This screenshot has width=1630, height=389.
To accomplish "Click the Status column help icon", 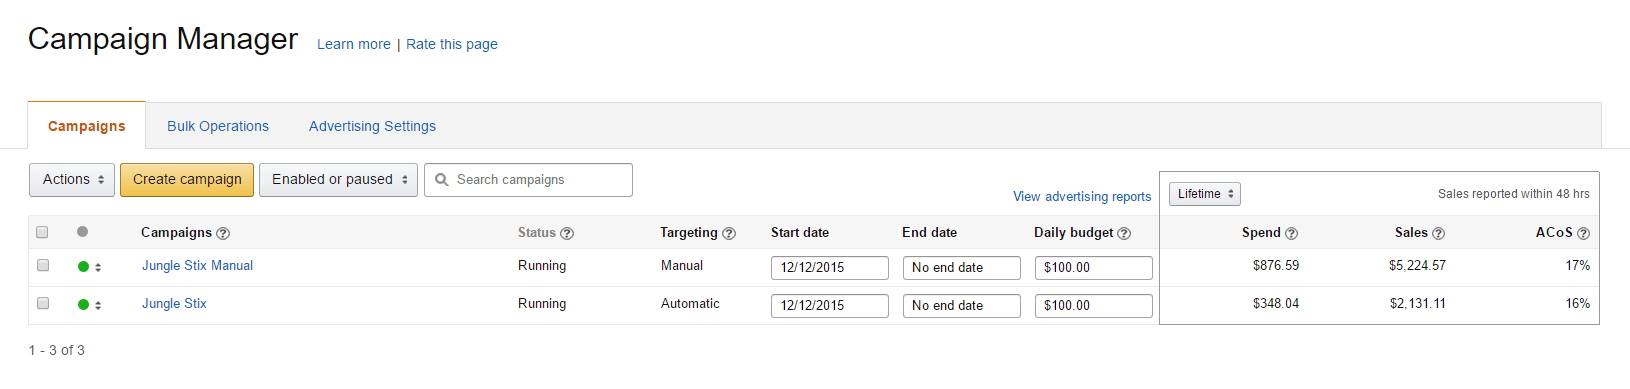I will pyautogui.click(x=567, y=233).
